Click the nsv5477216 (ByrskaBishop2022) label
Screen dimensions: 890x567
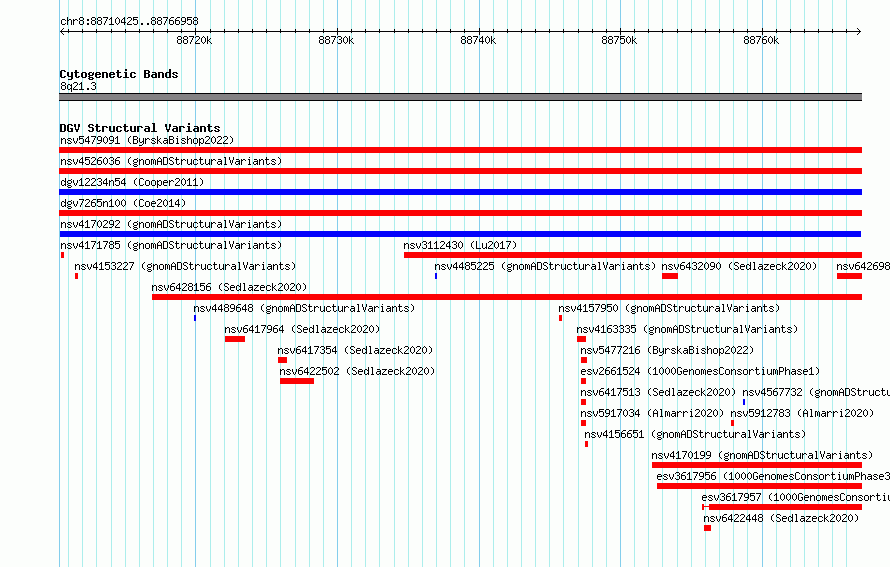[668, 350]
